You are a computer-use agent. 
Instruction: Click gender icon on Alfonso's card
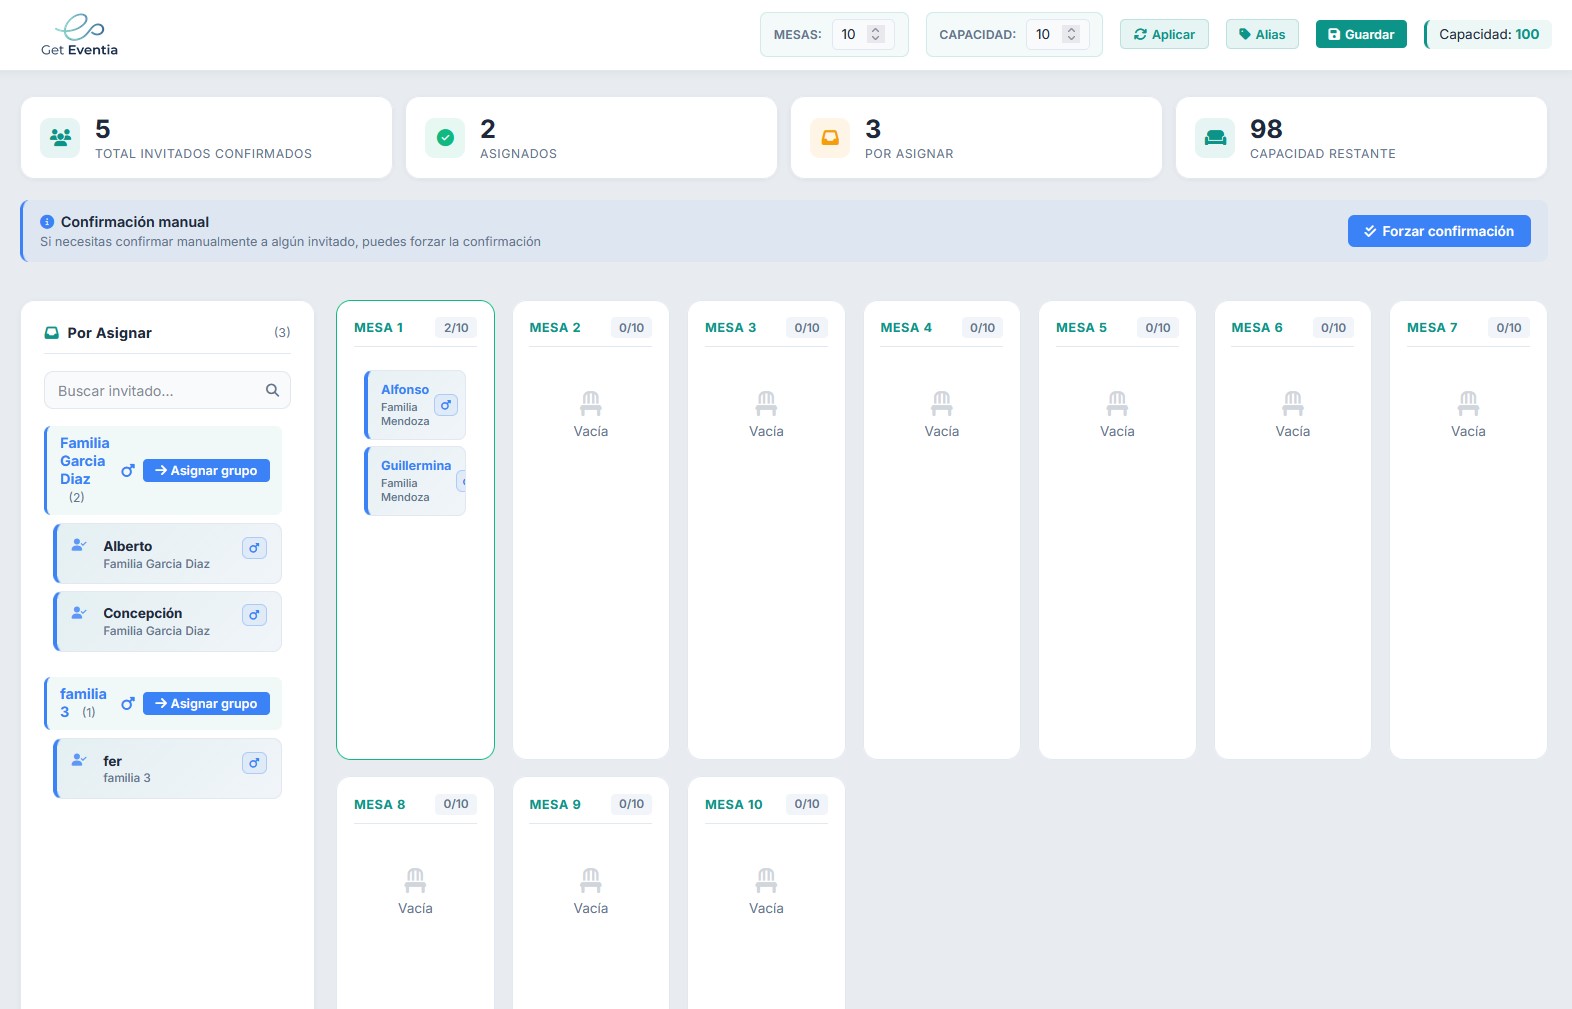coord(446,405)
